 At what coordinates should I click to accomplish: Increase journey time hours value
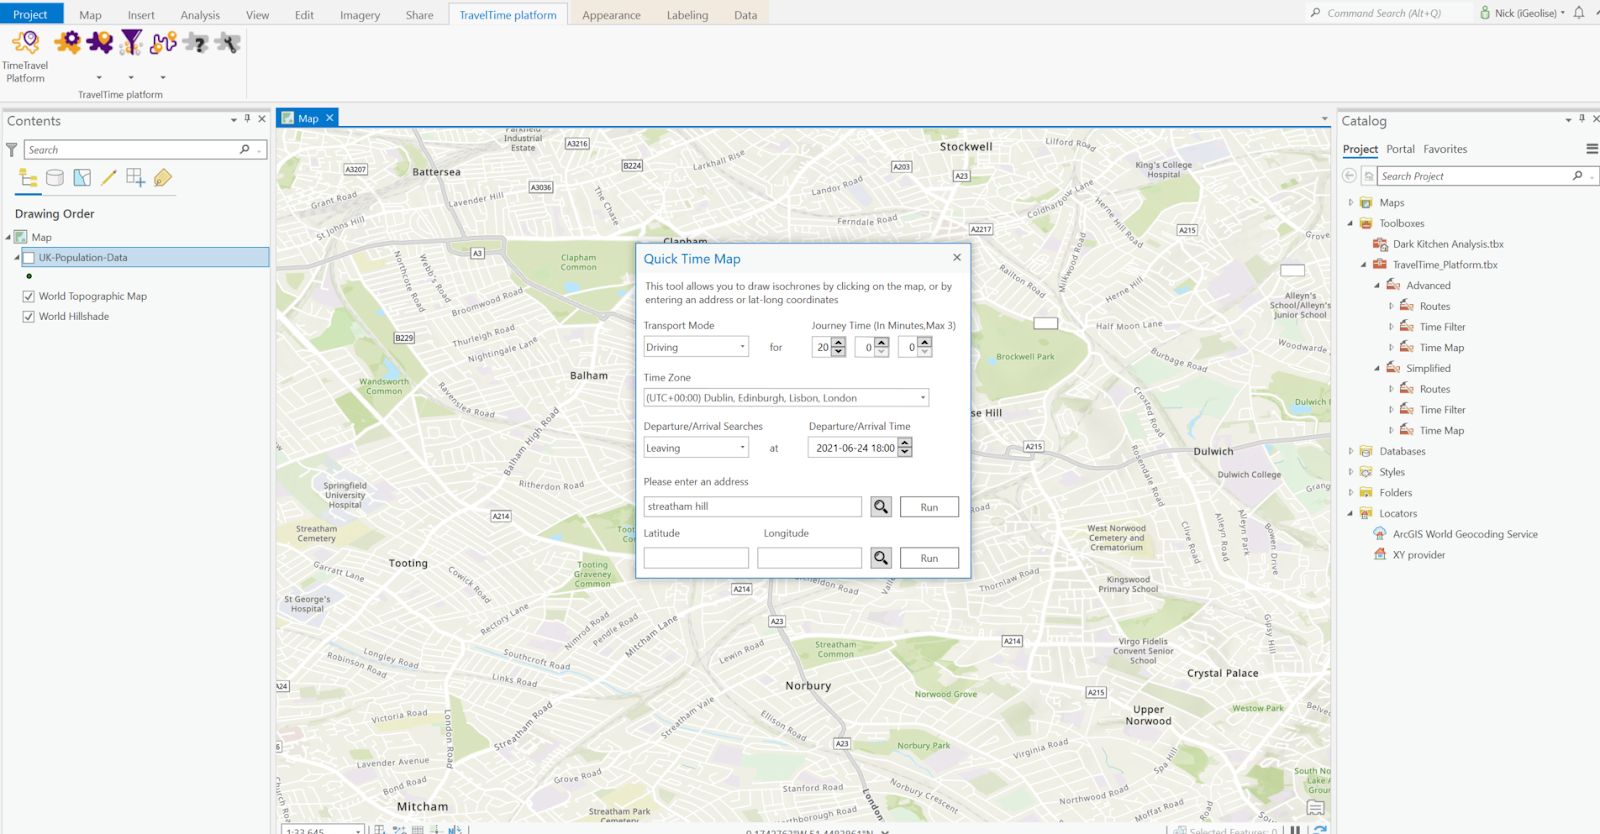tap(839, 342)
